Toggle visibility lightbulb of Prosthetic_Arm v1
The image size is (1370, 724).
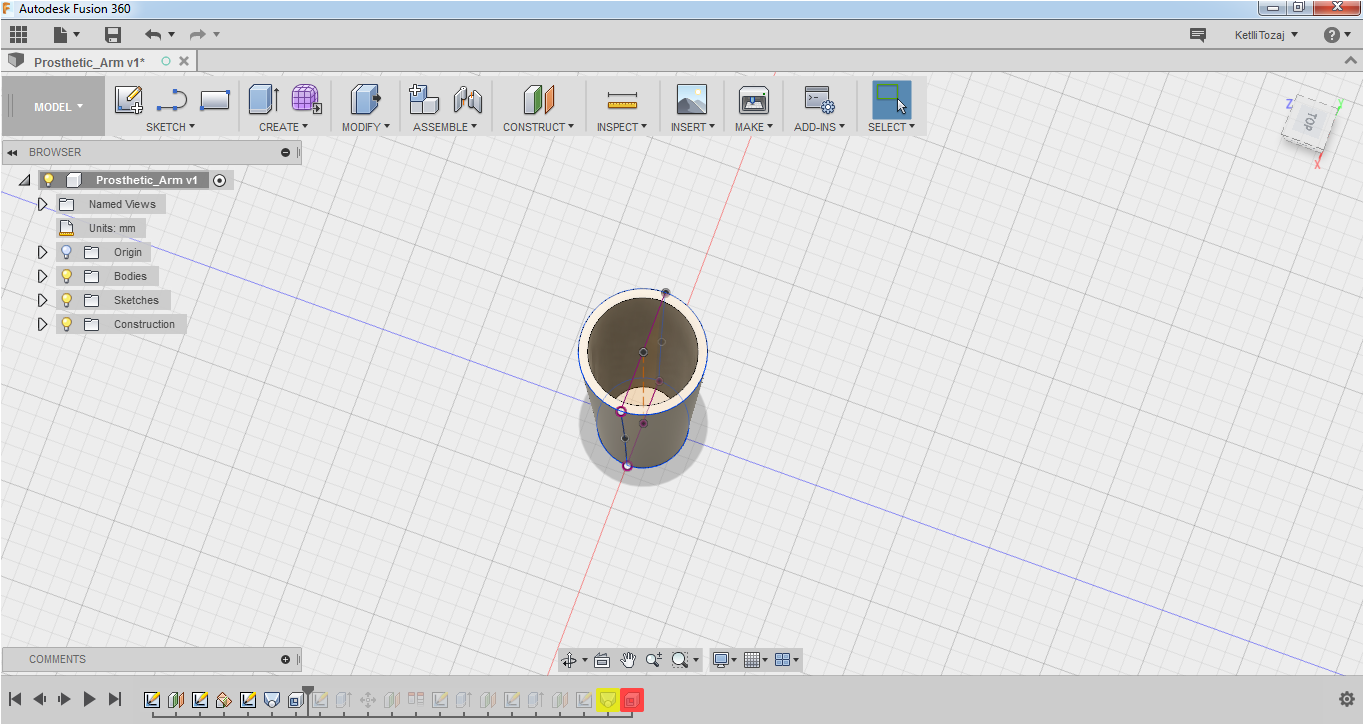click(x=48, y=180)
